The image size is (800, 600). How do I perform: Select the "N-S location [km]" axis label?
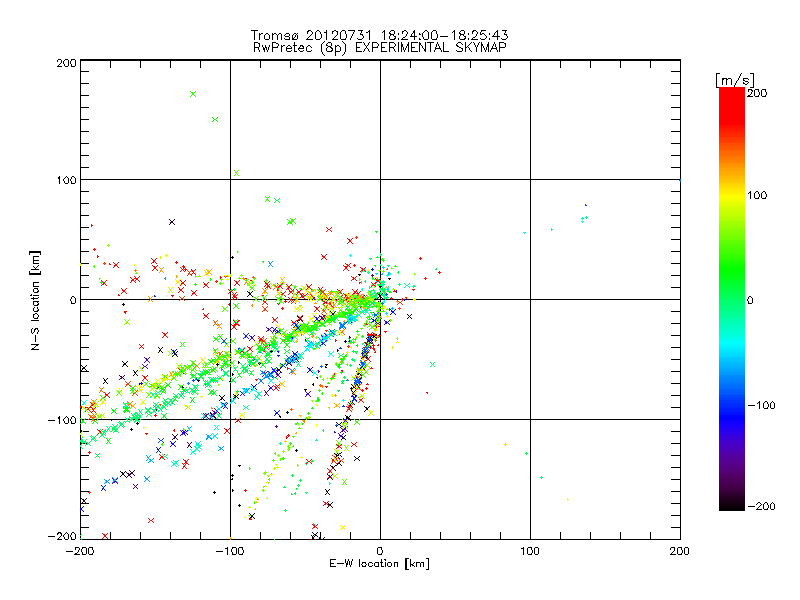click(35, 300)
